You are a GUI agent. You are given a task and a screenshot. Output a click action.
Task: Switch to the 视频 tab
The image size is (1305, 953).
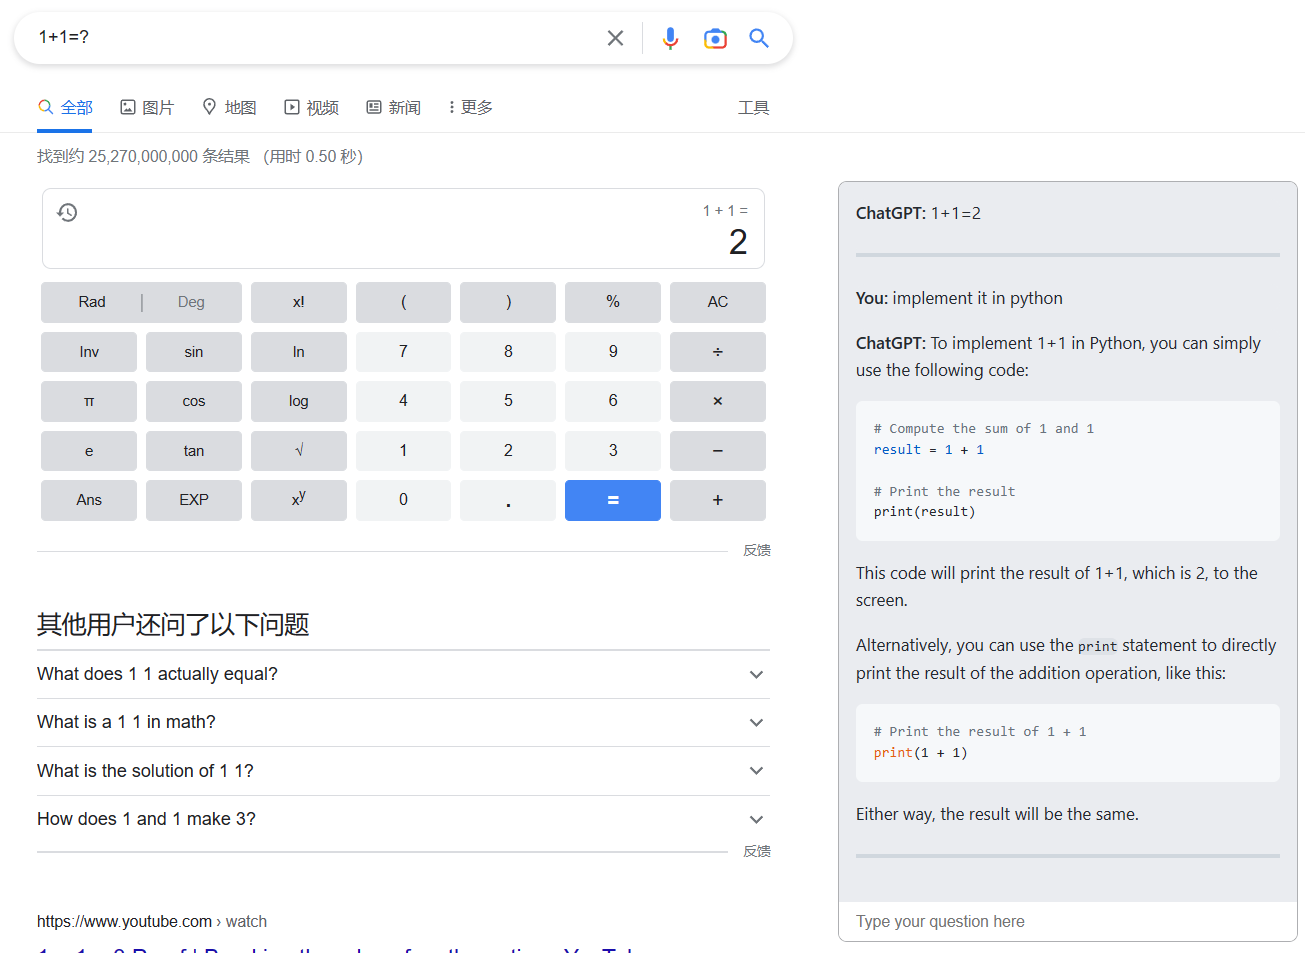[311, 107]
